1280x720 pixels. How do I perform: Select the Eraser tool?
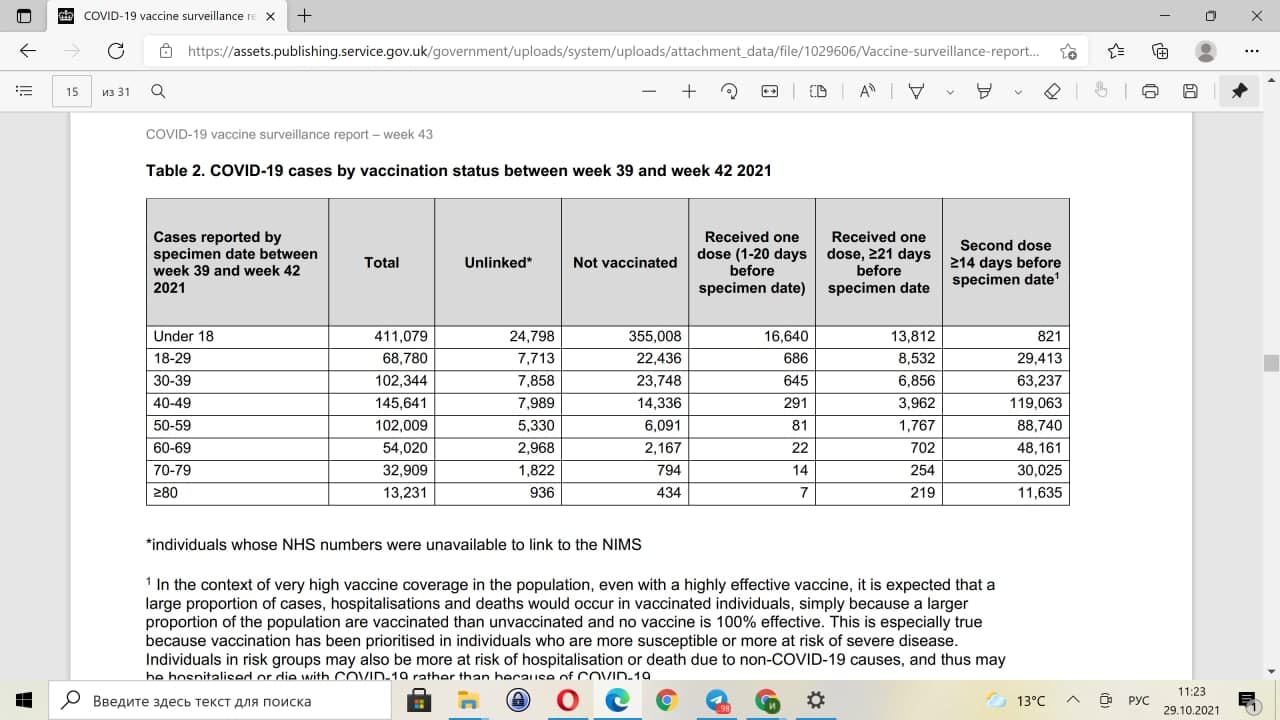coord(1051,91)
